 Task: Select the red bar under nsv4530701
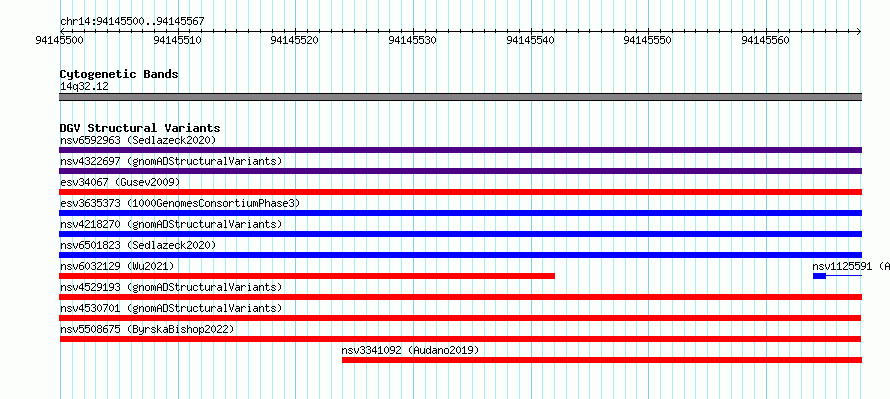coord(460,318)
